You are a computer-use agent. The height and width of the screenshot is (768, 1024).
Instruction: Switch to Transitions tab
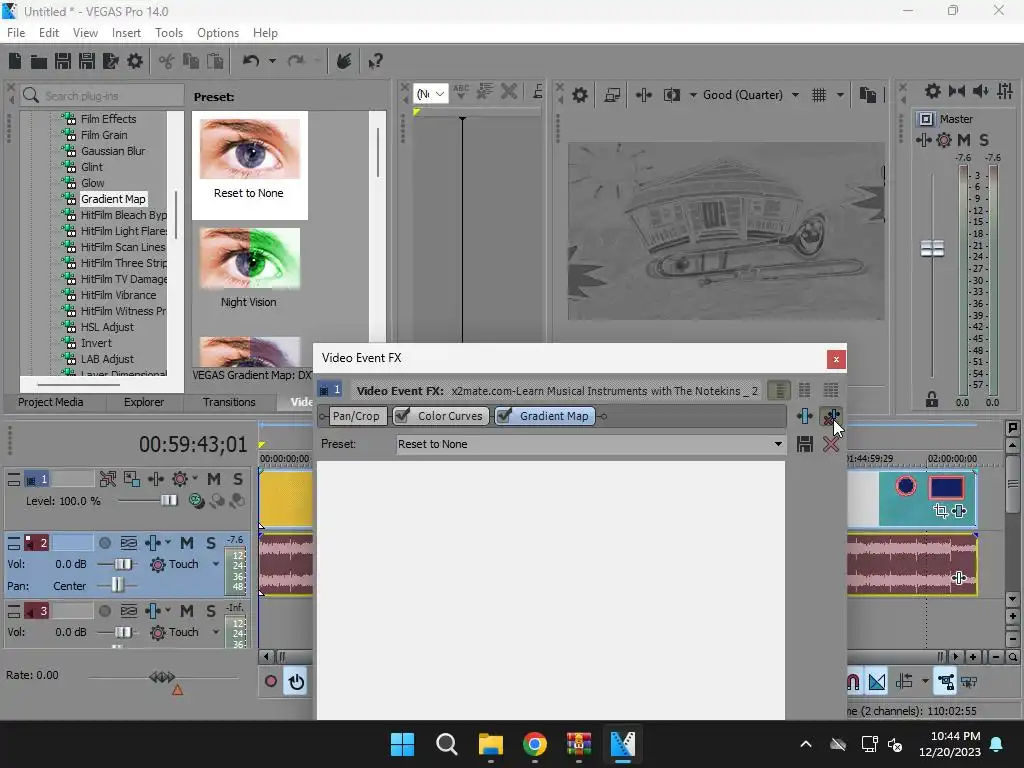(229, 402)
